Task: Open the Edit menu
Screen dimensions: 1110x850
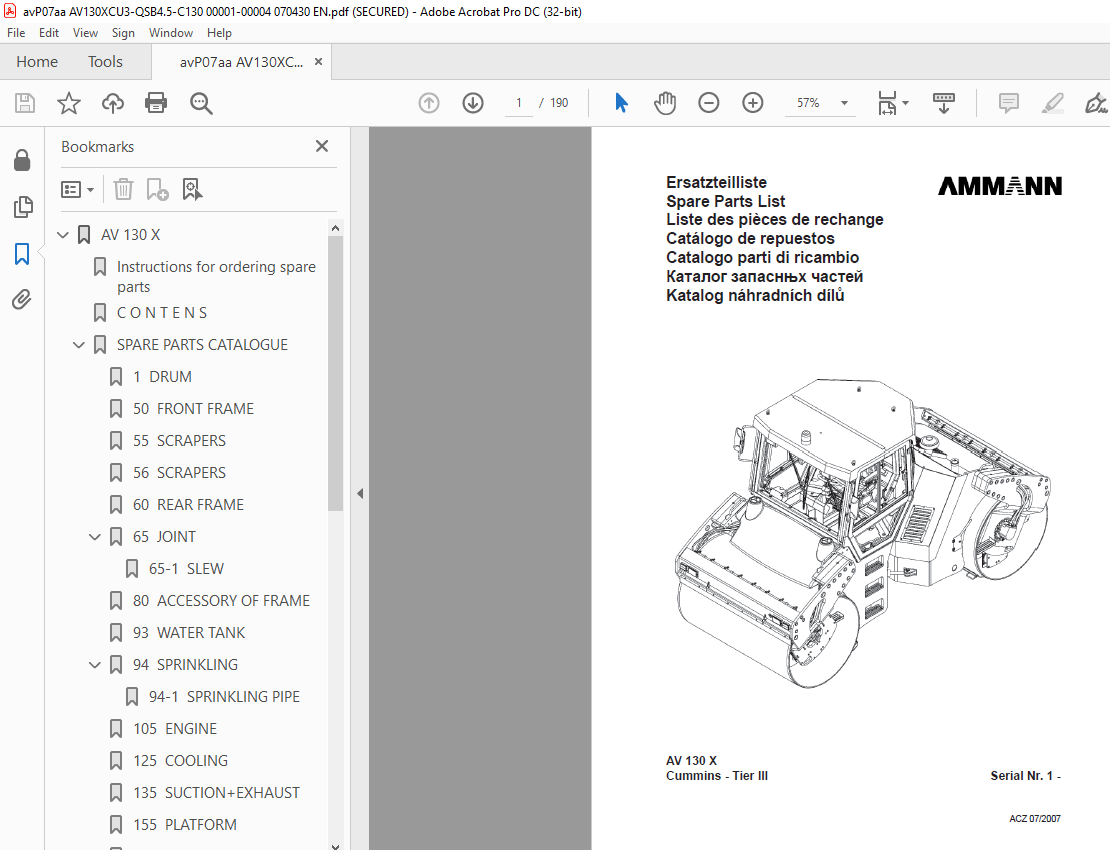Action: coord(49,33)
